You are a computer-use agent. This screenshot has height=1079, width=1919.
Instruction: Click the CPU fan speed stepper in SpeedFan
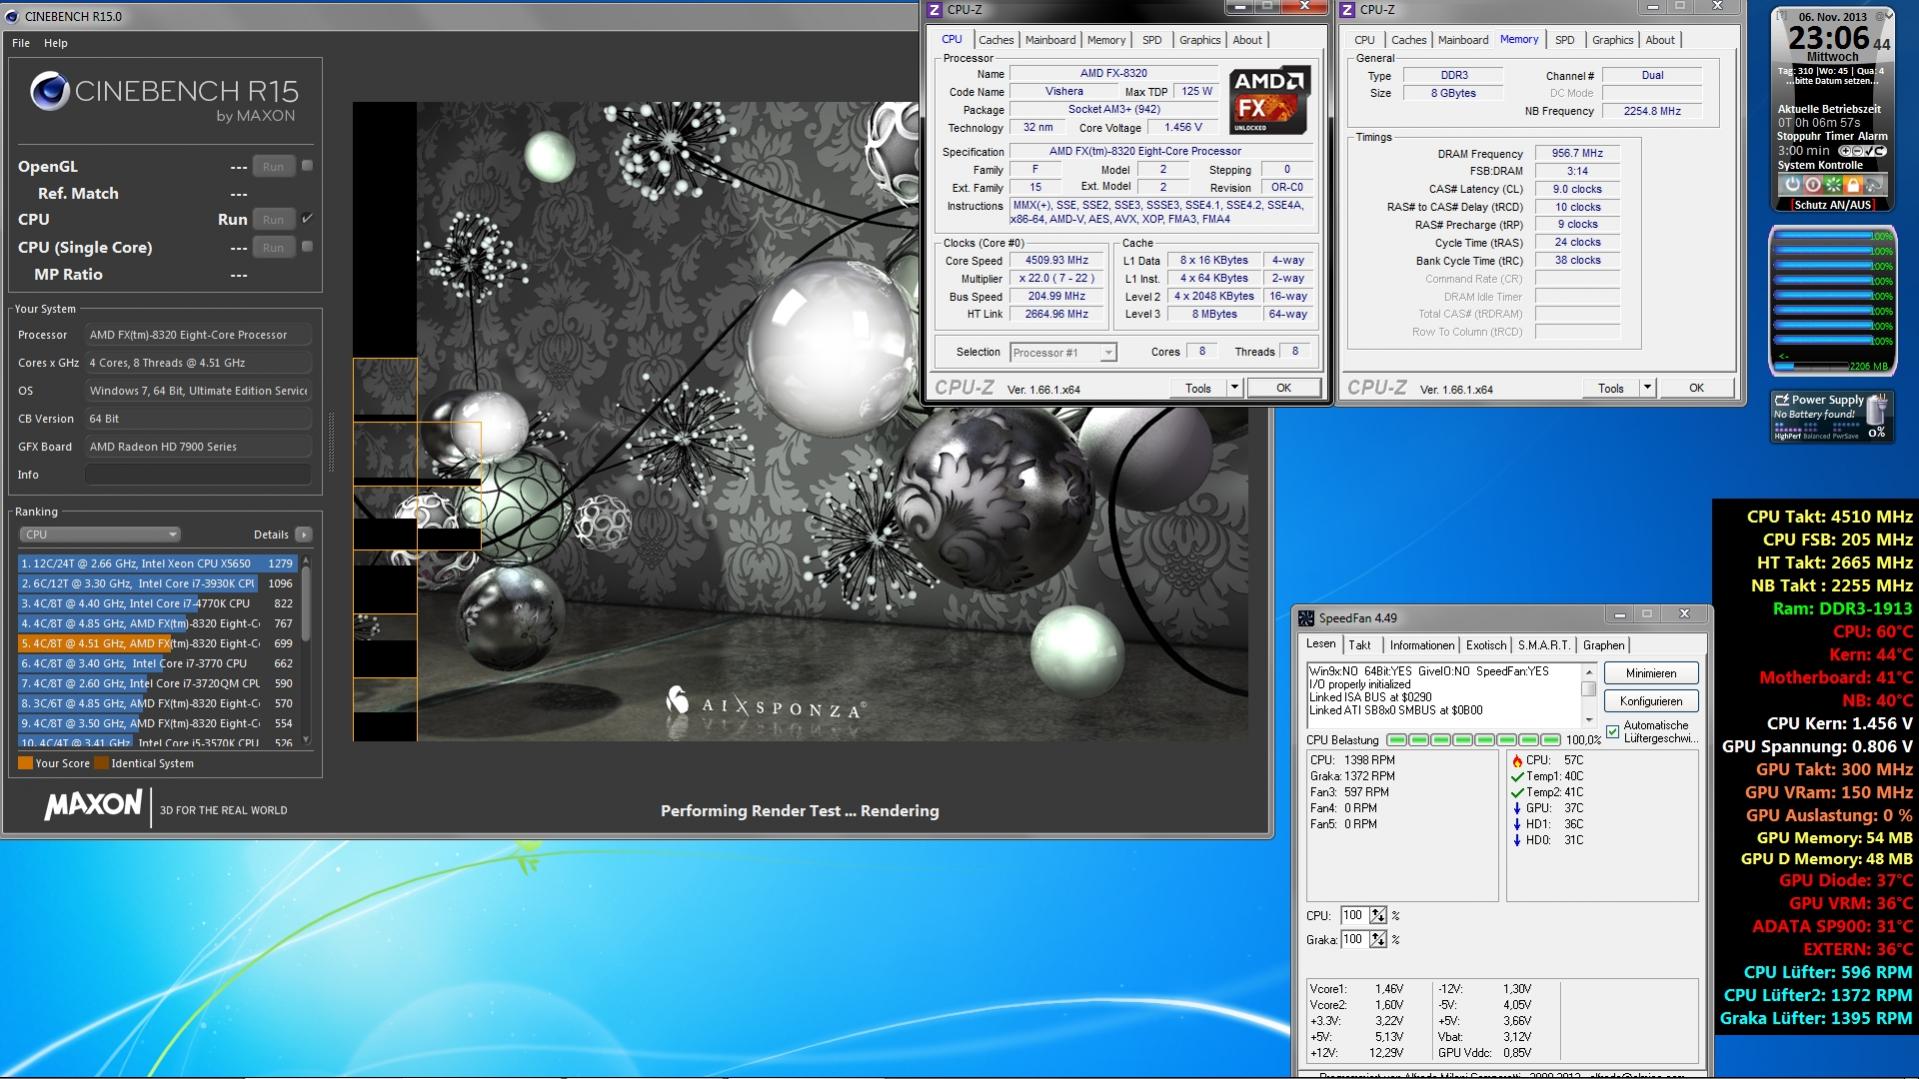pos(1378,916)
